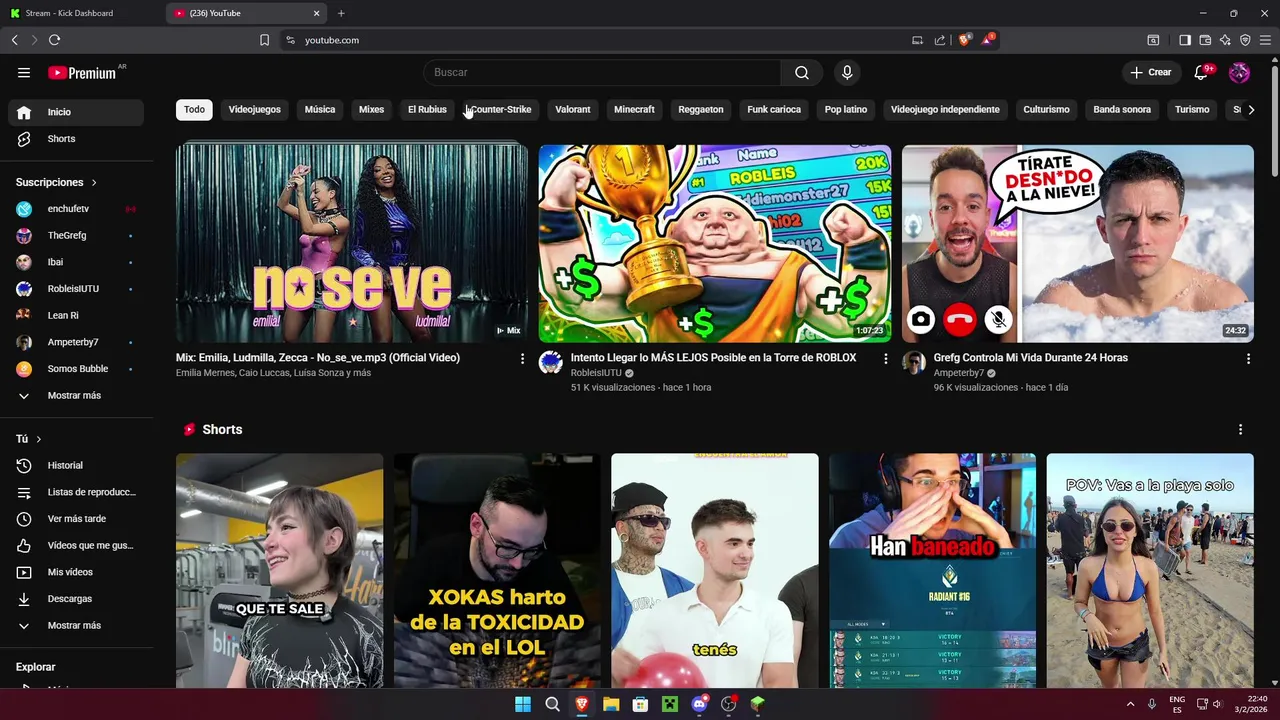The width and height of the screenshot is (1280, 720).
Task: Open Mis vídeos in the sidebar
Action: click(x=76, y=572)
